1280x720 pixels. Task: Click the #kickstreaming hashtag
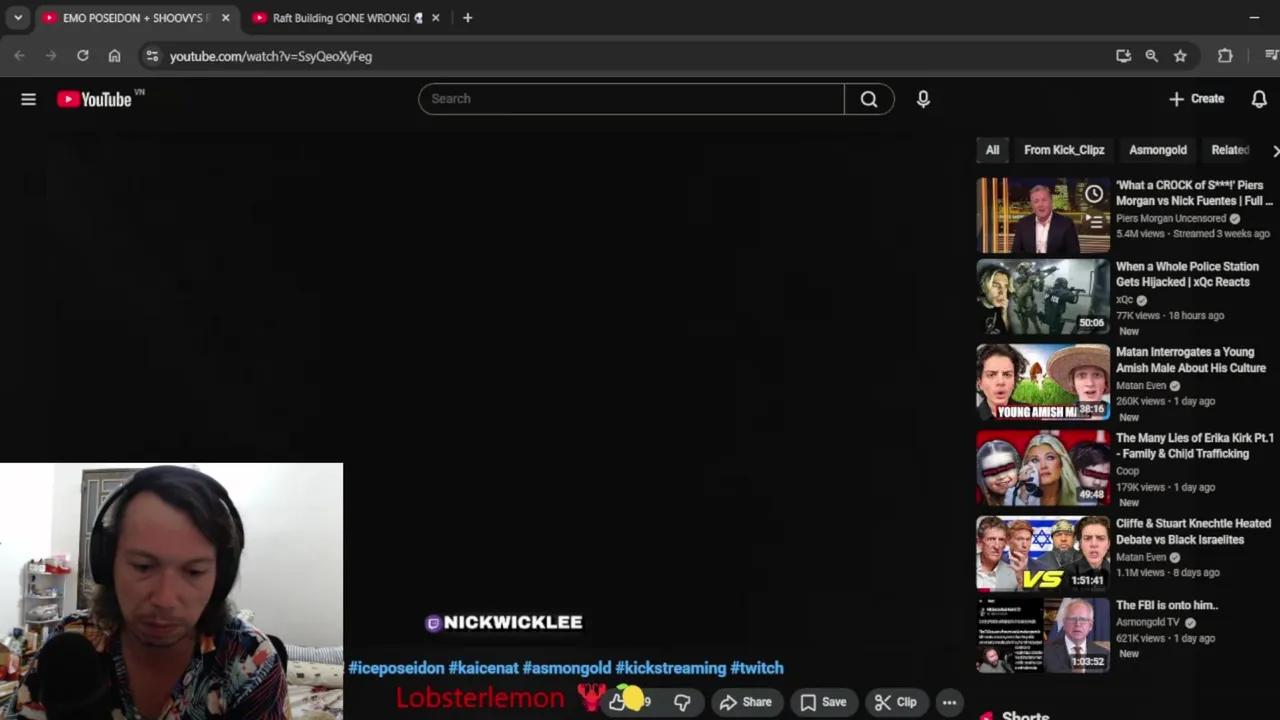click(x=671, y=668)
